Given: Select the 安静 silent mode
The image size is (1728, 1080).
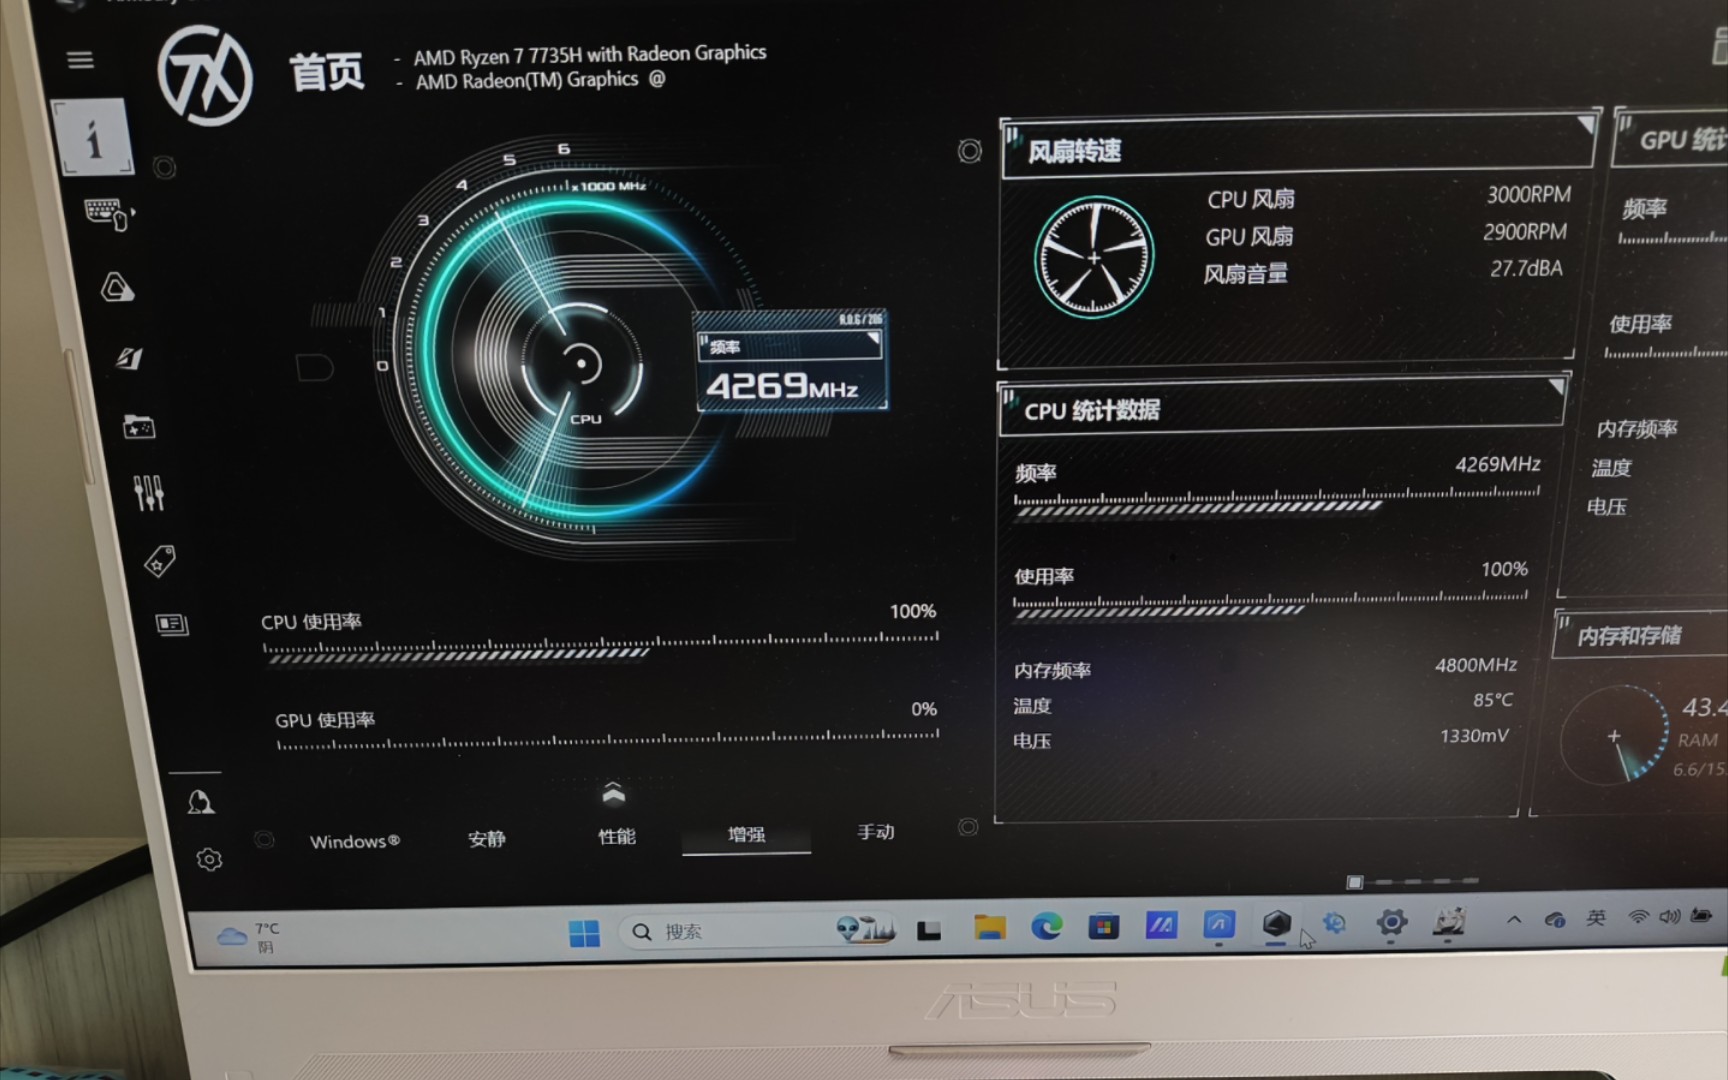Looking at the screenshot, I should coord(487,839).
